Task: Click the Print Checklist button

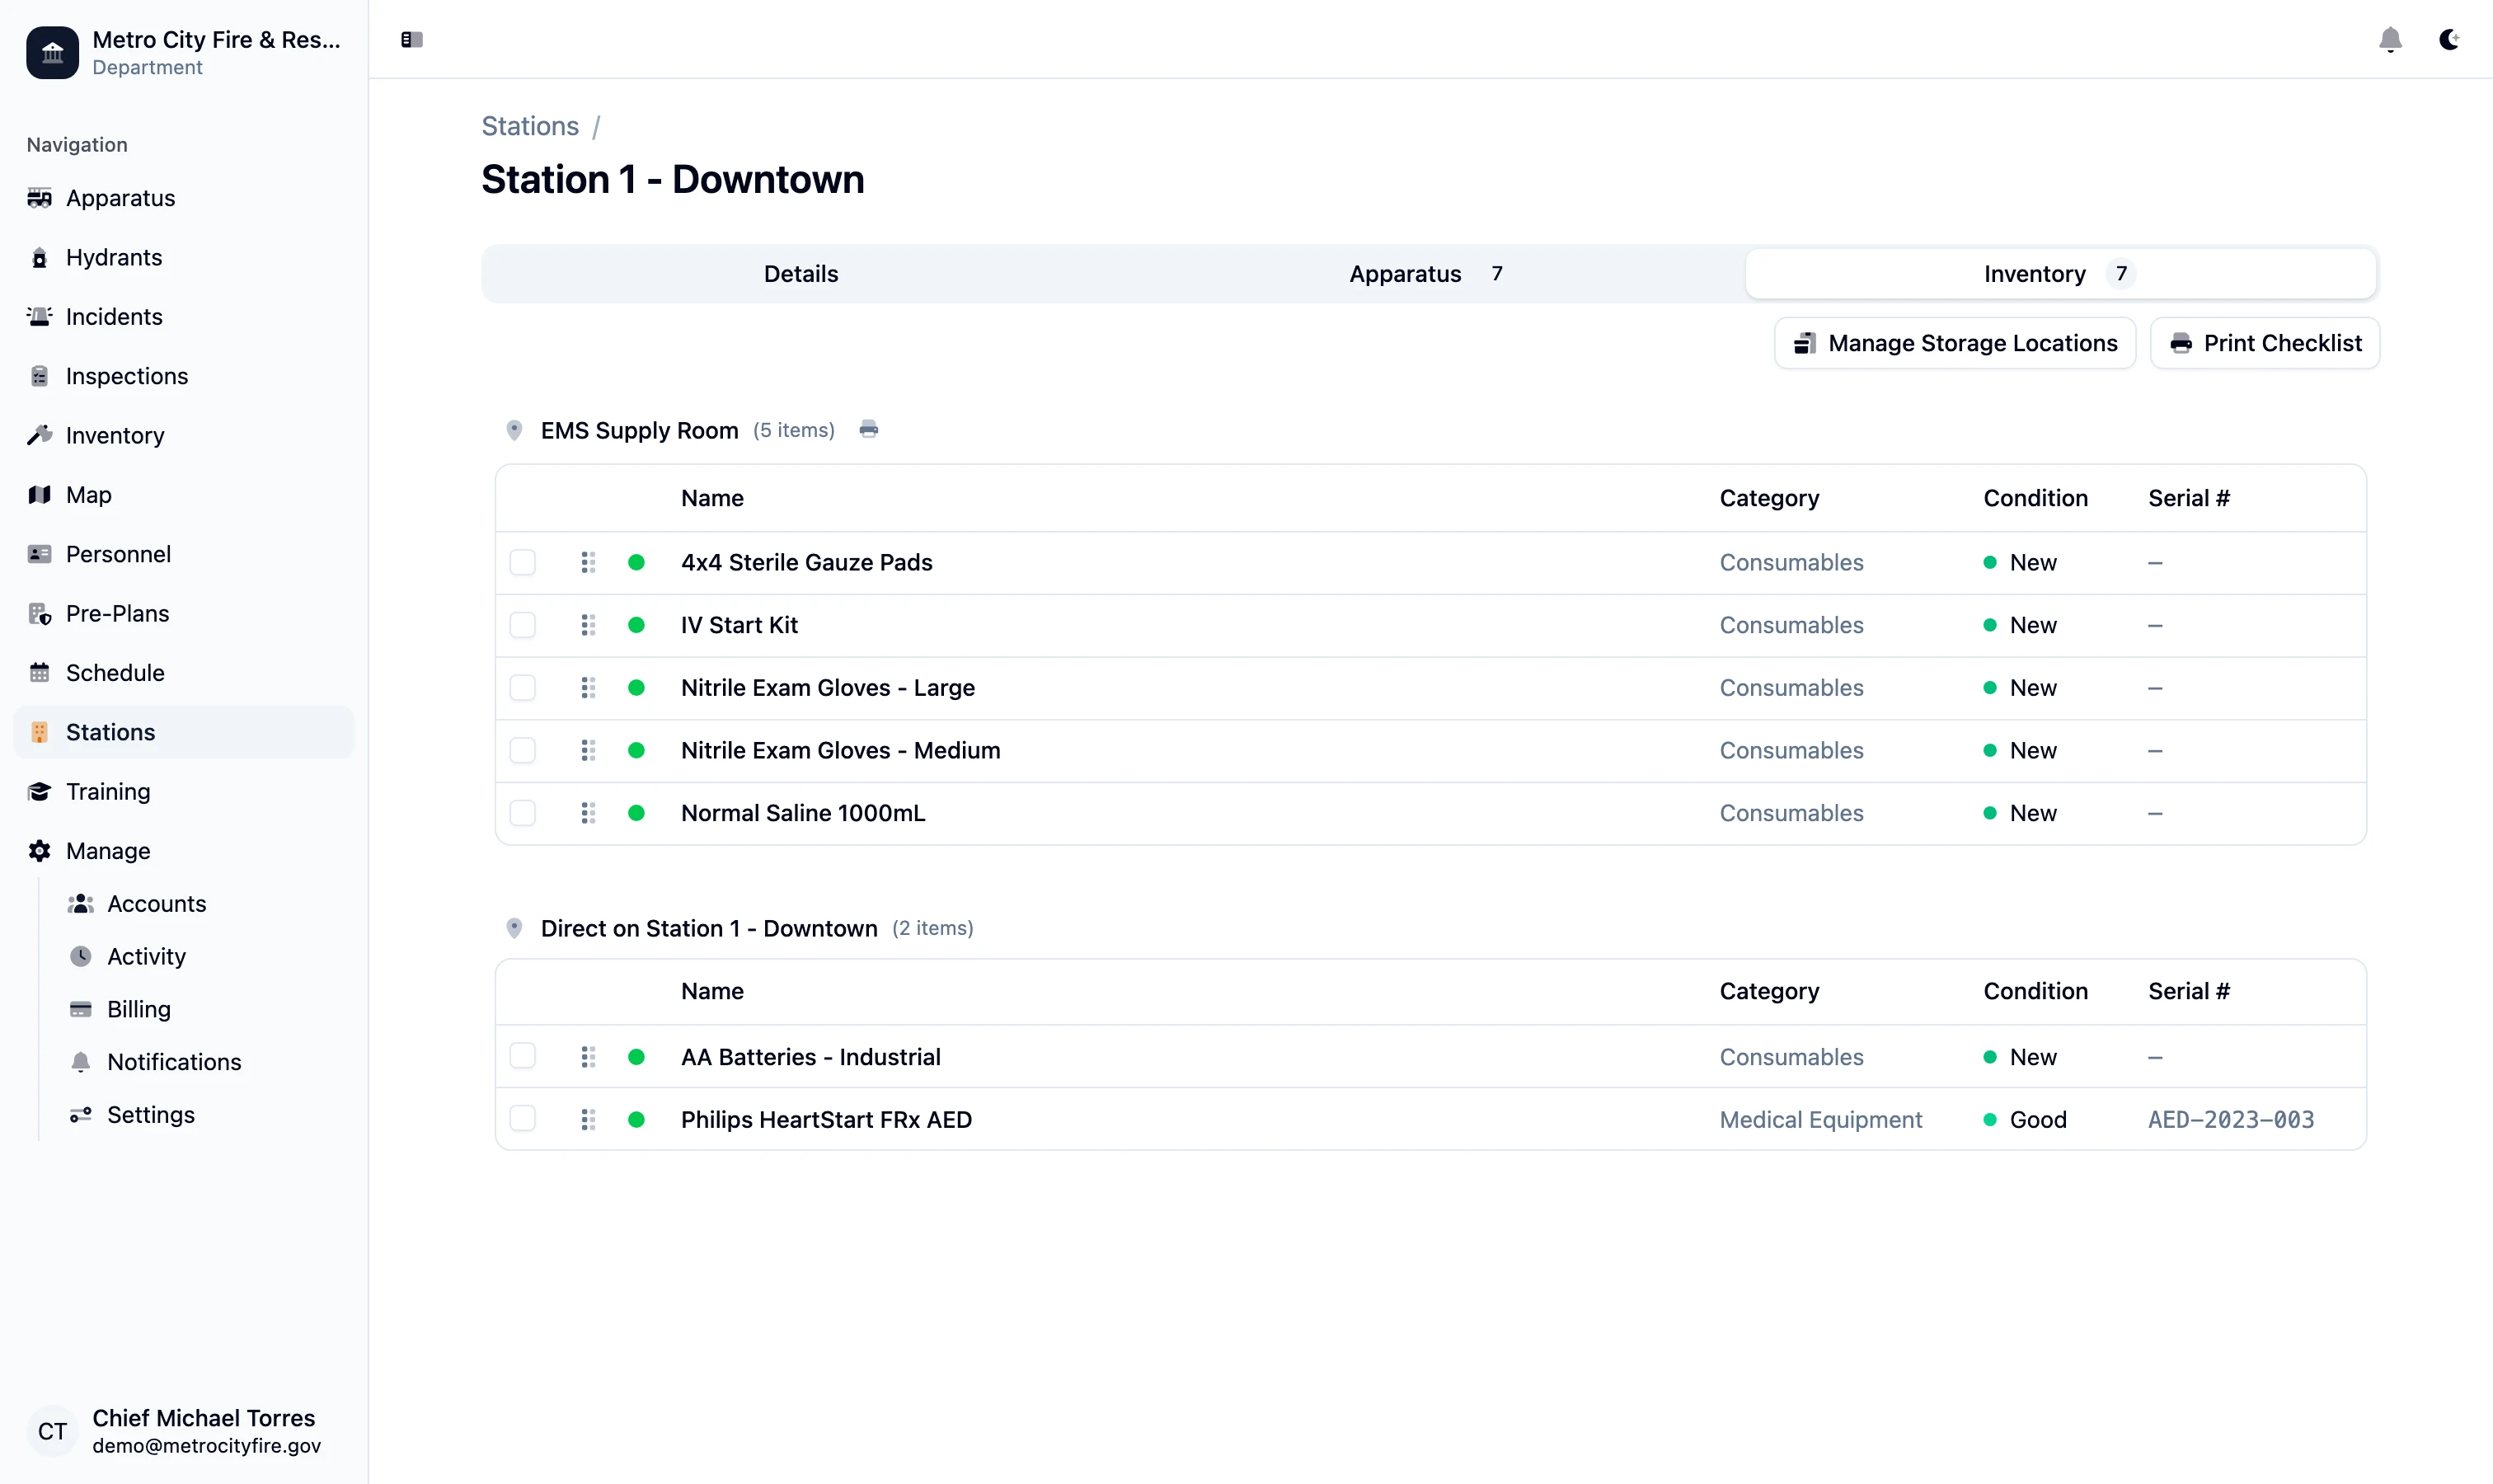Action: 2265,343
